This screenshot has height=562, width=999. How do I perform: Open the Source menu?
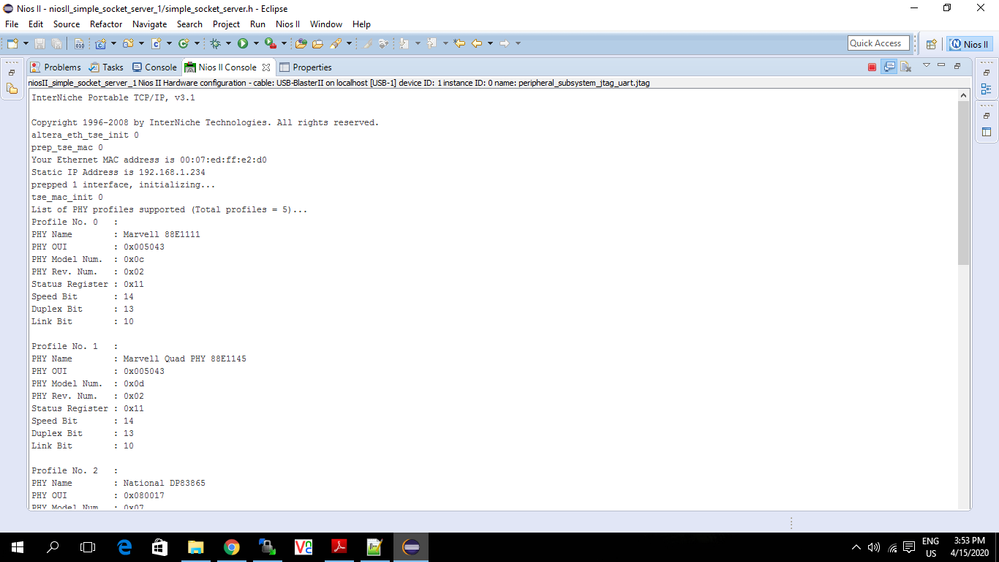tap(66, 24)
